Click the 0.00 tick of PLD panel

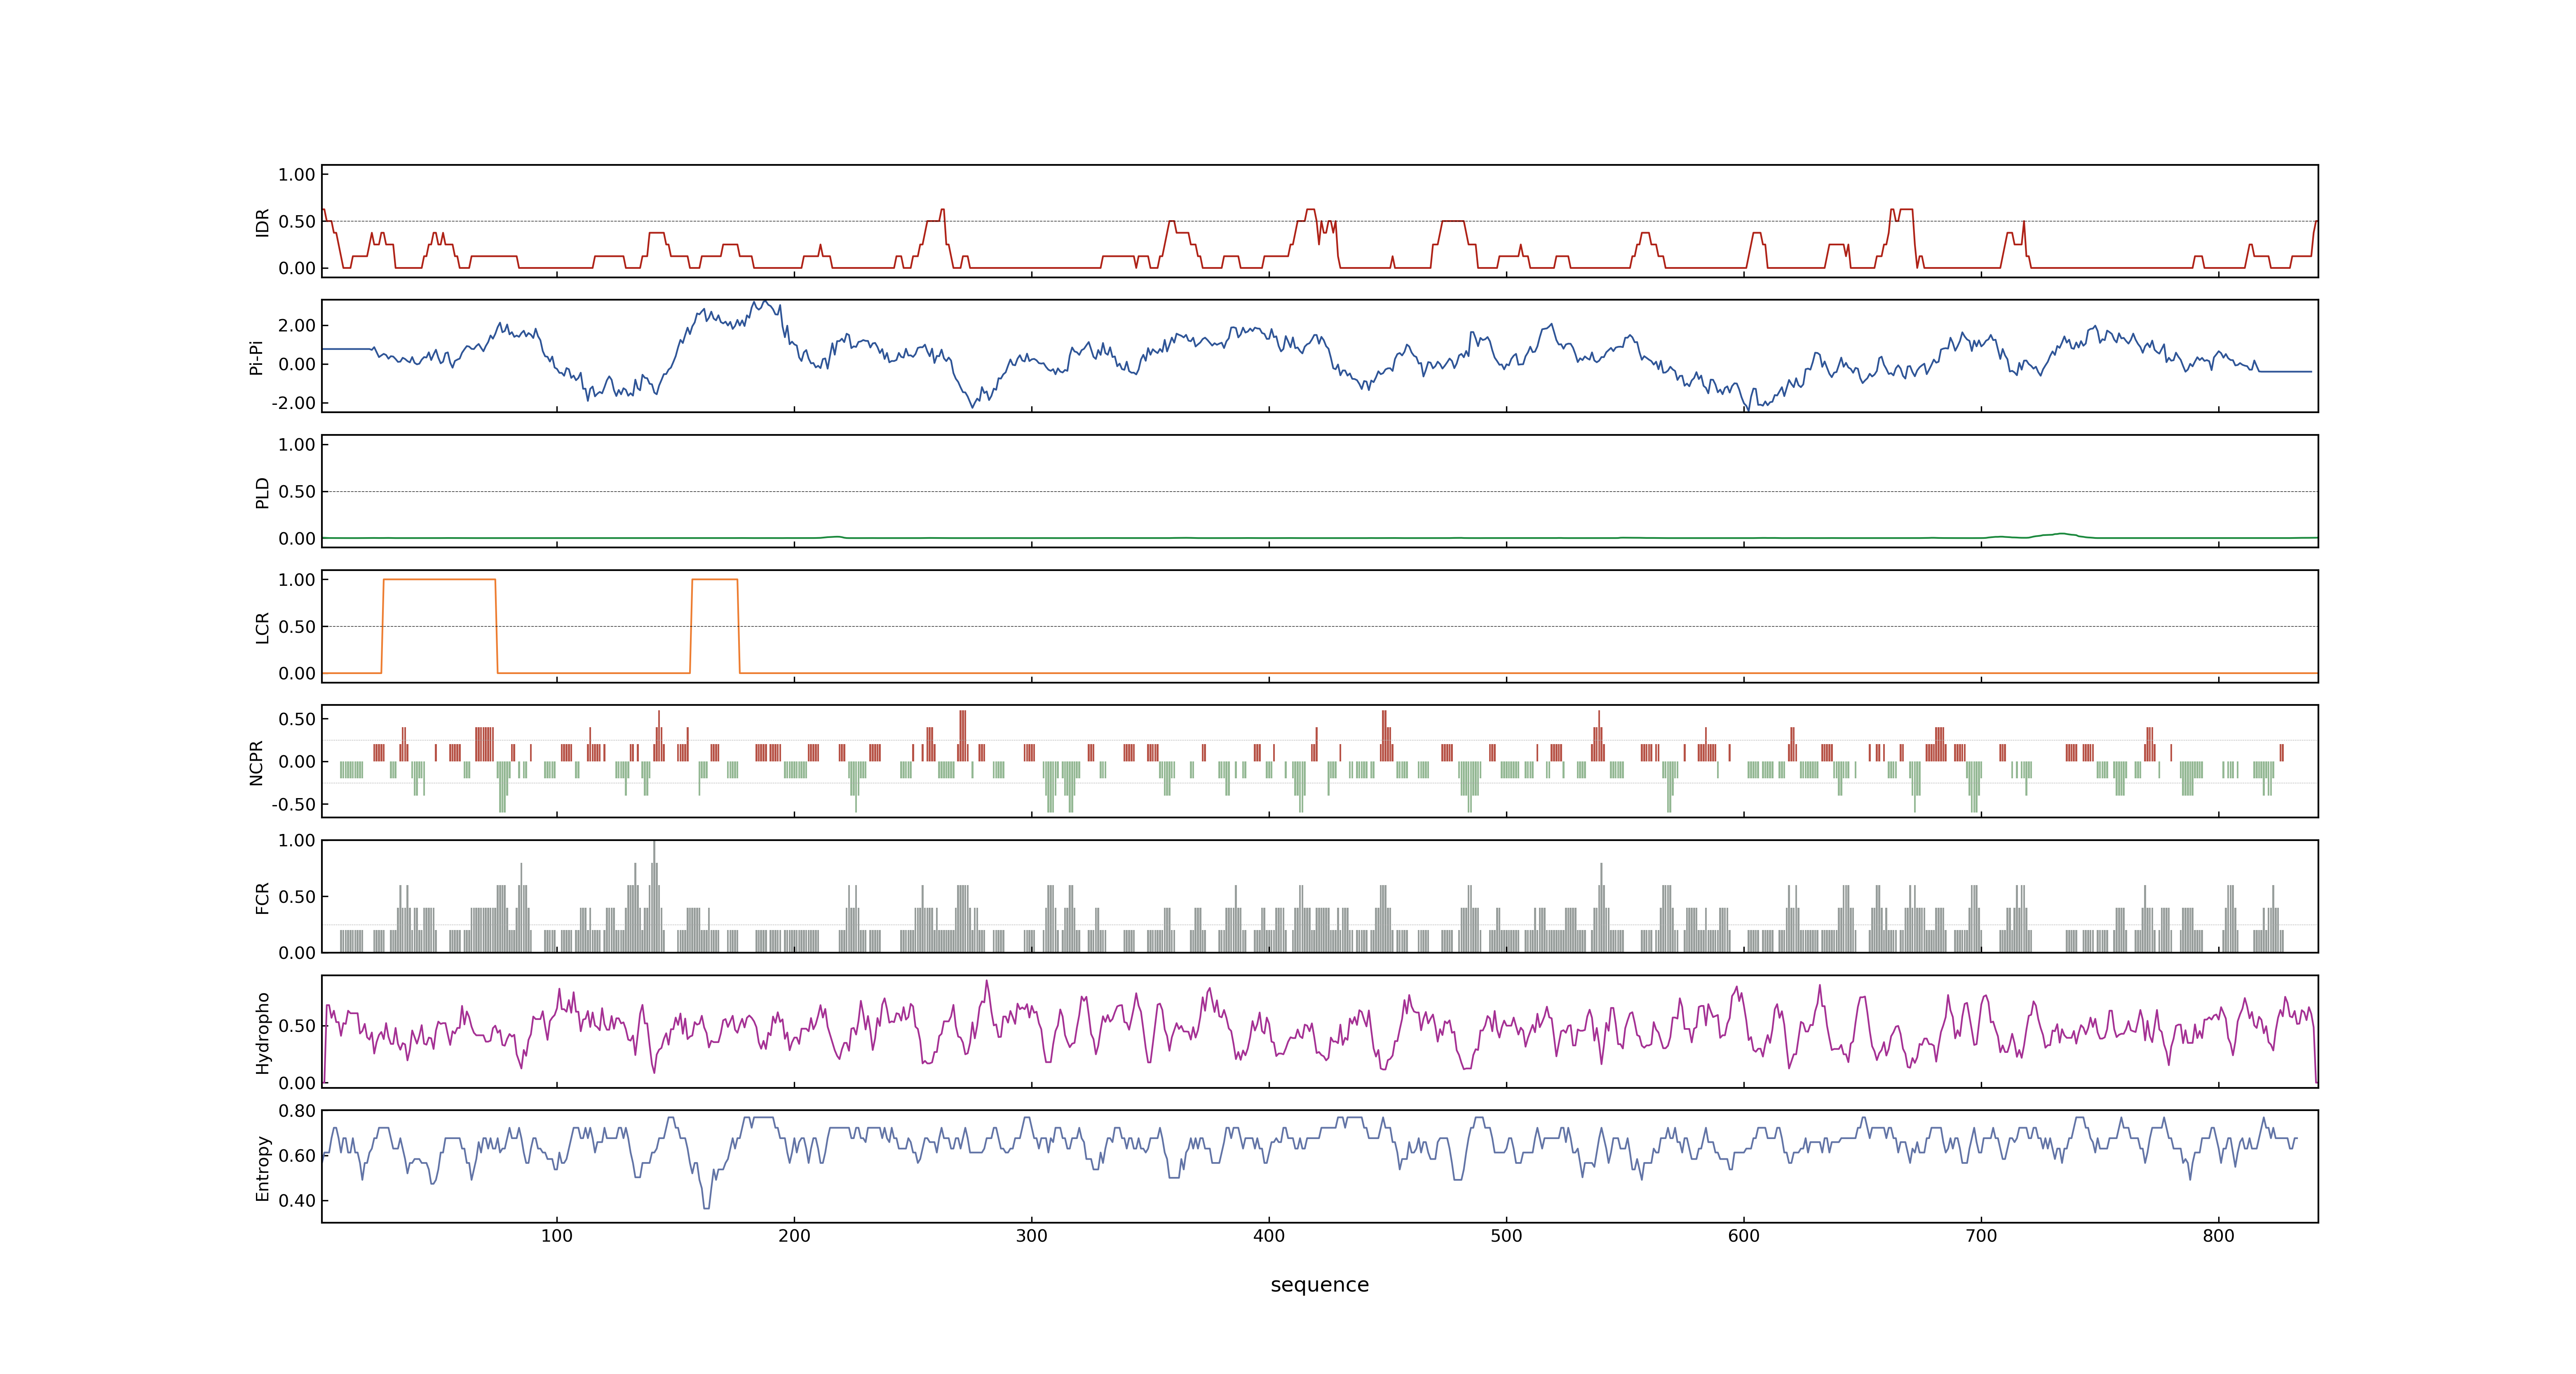(297, 539)
